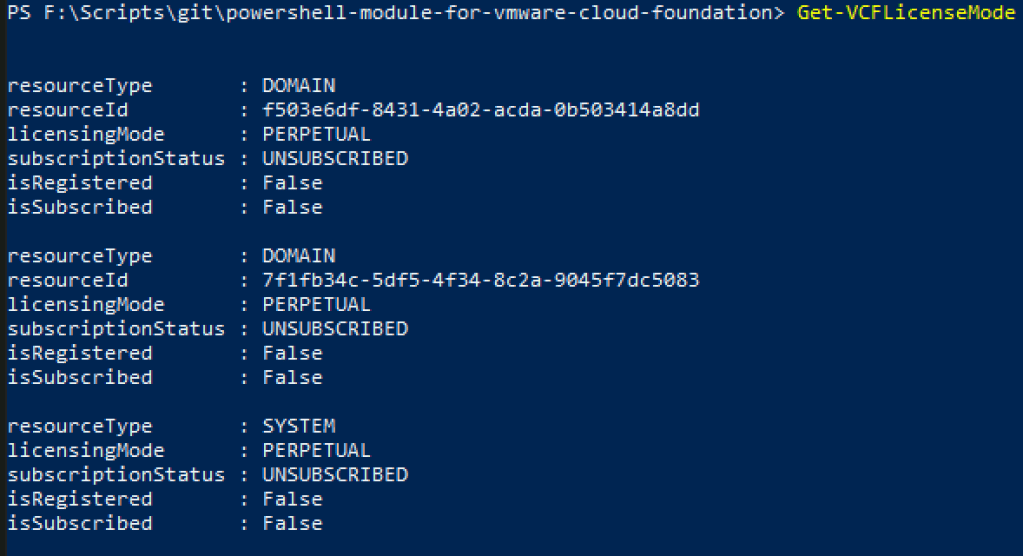Click the SYSTEM resource type value

tap(299, 426)
